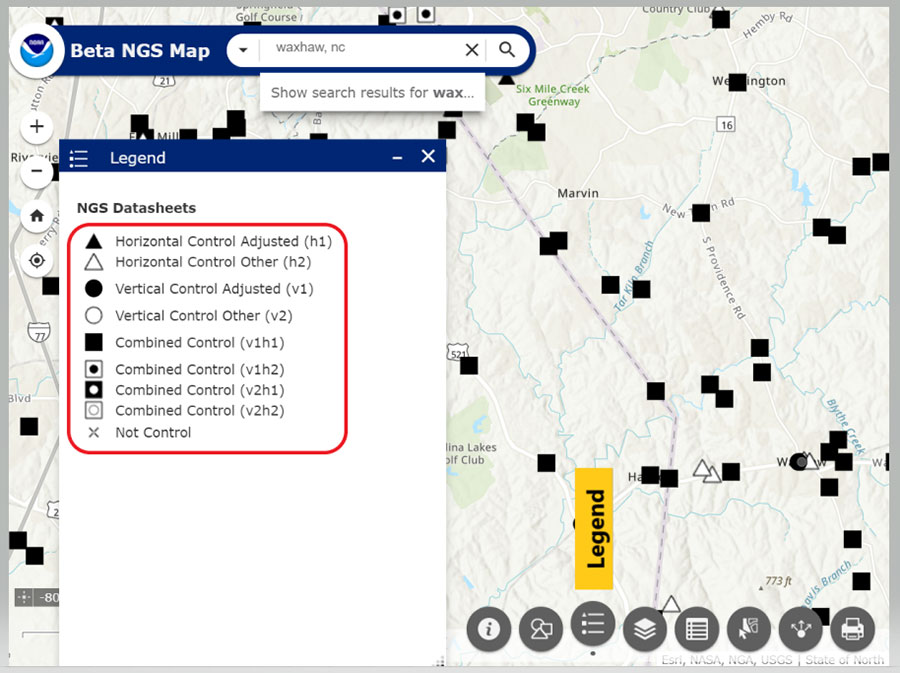The image size is (900, 673).
Task: Toggle the Legend list widget in toolbar
Action: (x=593, y=625)
